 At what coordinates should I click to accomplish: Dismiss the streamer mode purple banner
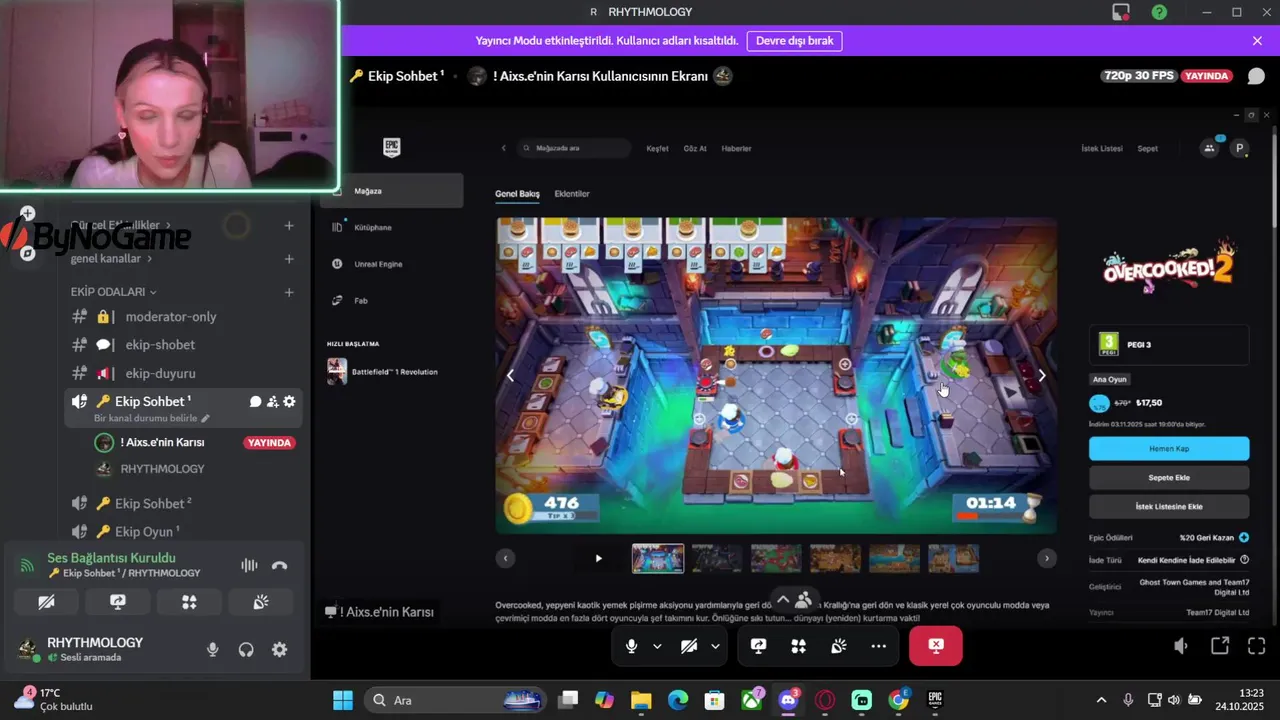(x=1257, y=41)
